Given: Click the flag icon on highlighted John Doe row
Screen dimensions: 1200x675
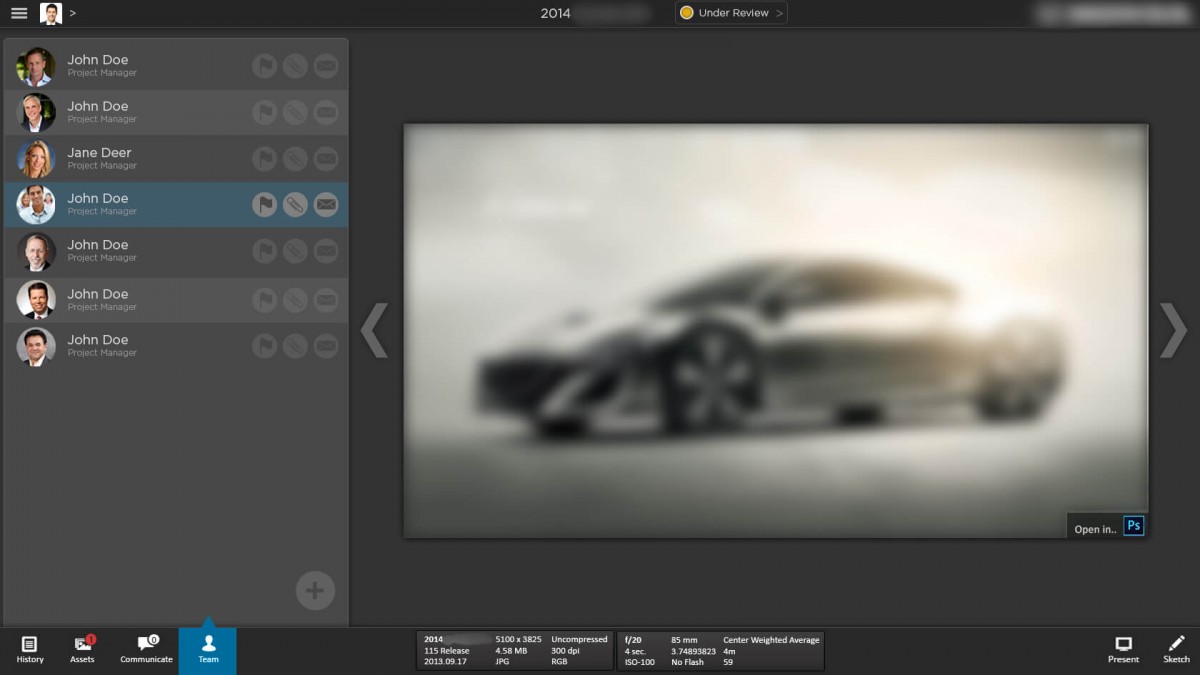Looking at the screenshot, I should point(264,205).
